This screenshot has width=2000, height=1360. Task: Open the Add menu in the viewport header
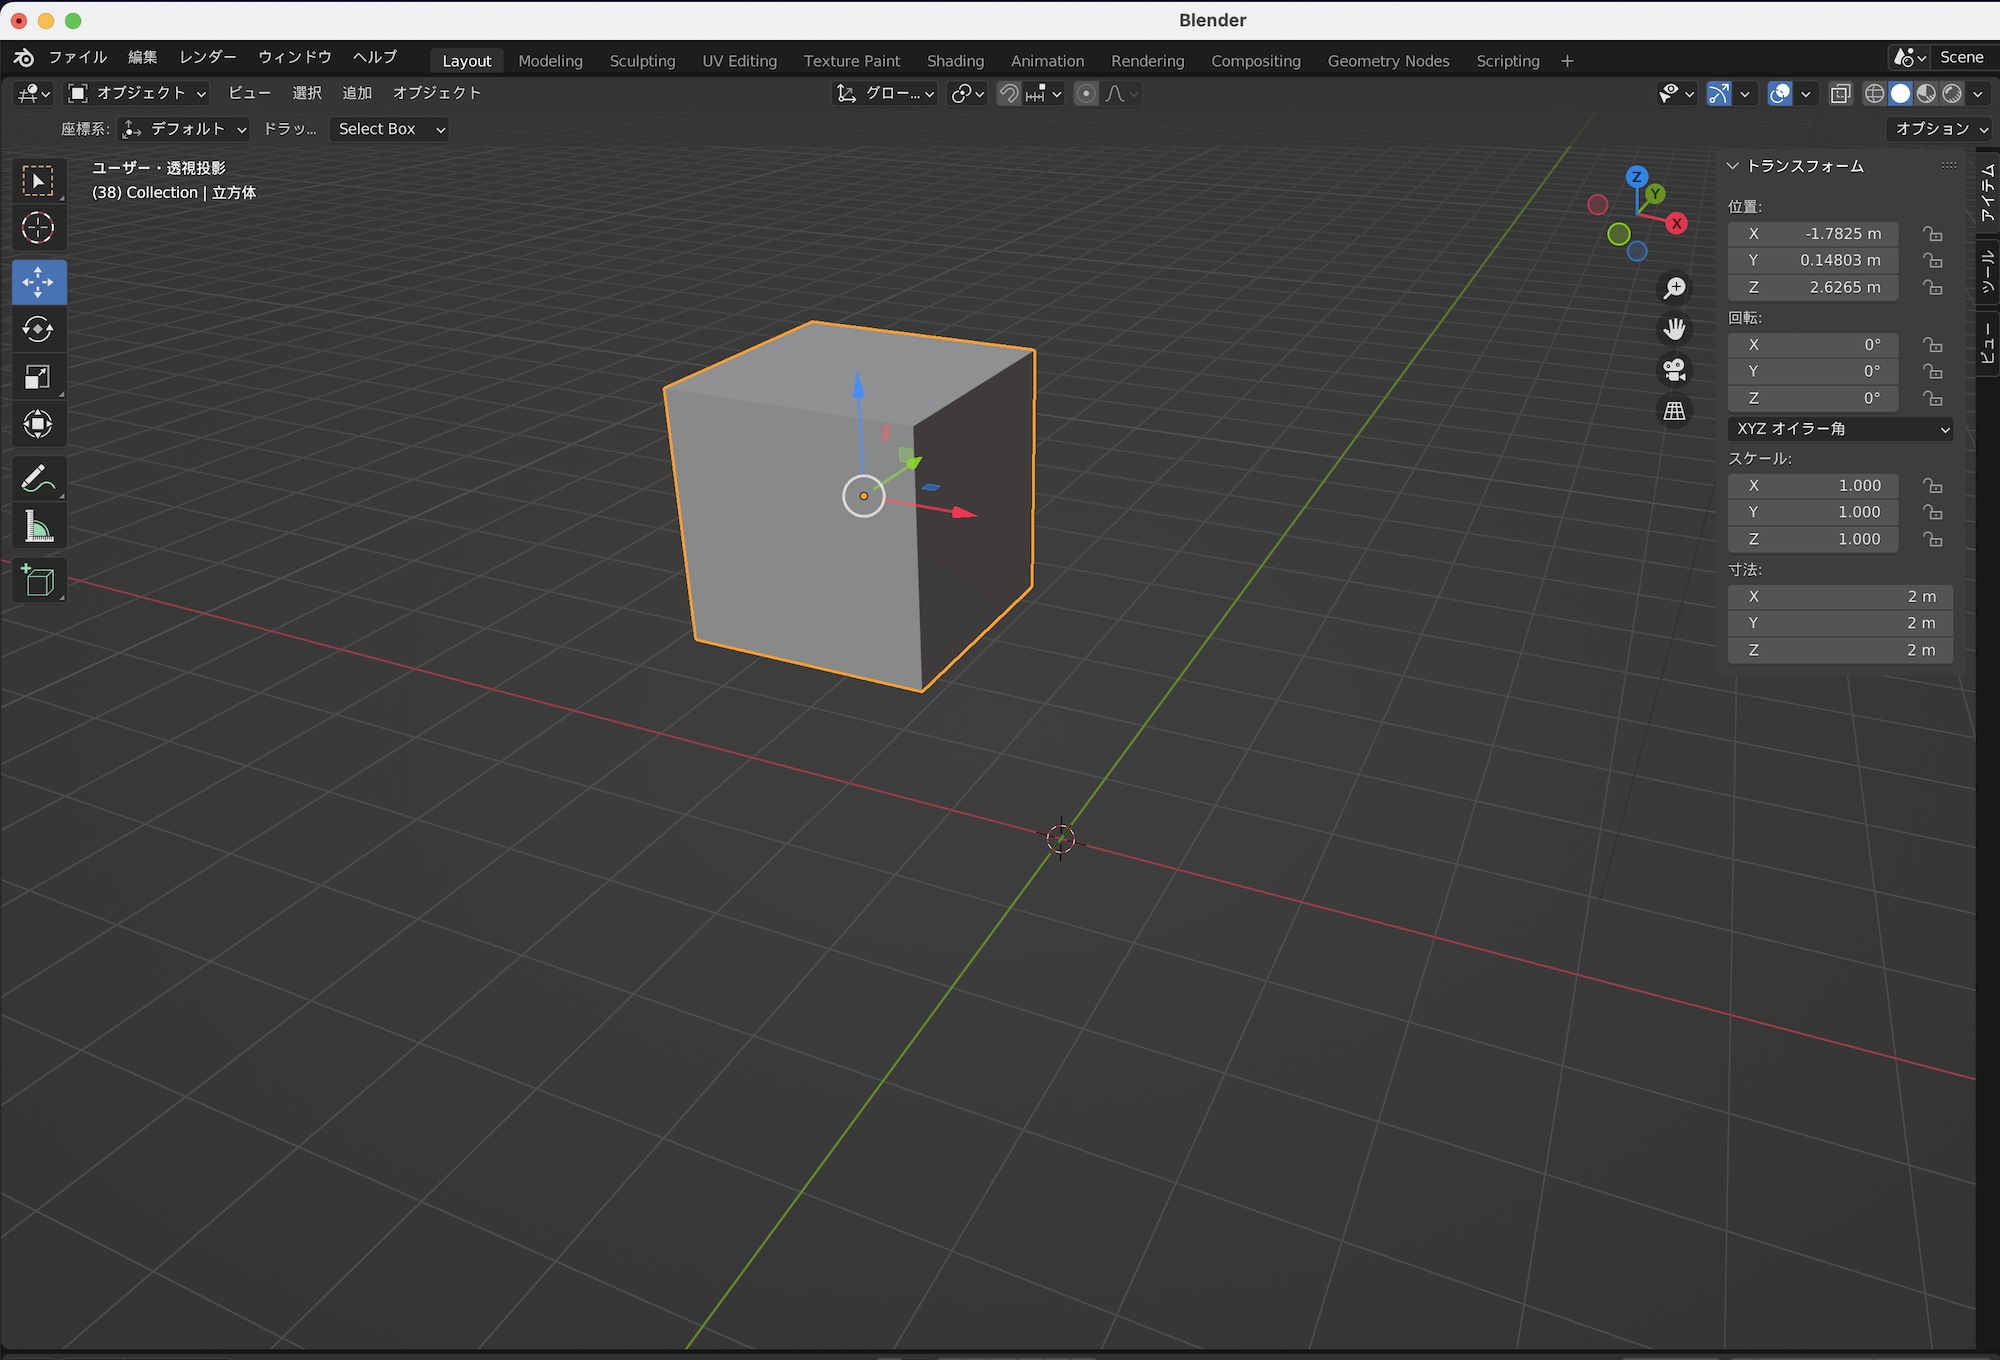(357, 93)
